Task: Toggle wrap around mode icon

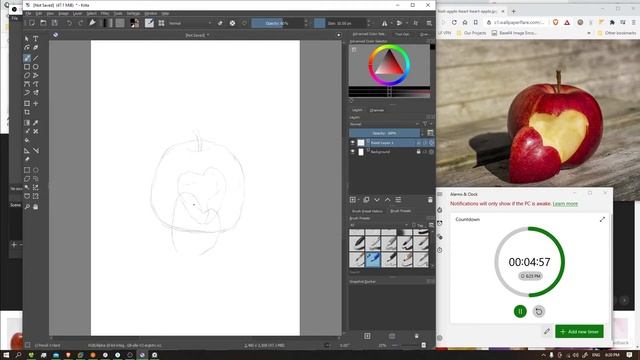Action: tap(416, 23)
